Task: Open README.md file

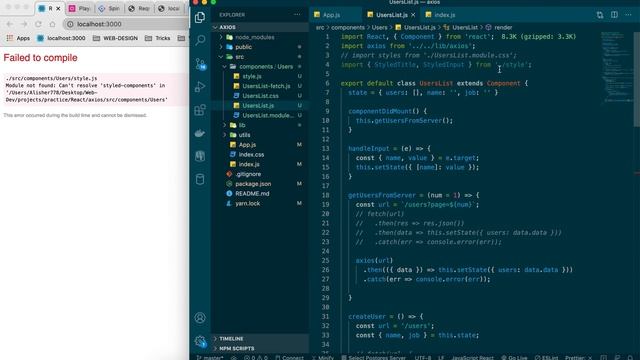Action: coord(260,194)
